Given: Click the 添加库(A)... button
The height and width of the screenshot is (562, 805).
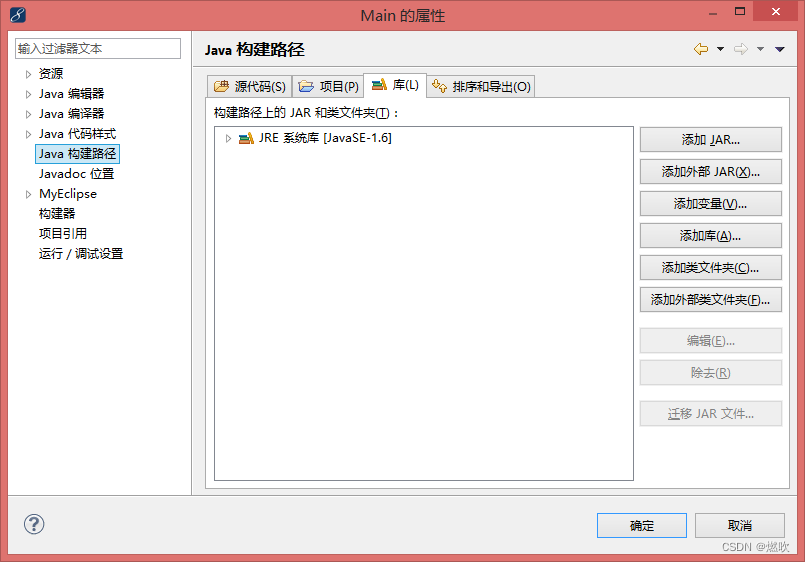Looking at the screenshot, I should pyautogui.click(x=711, y=236).
